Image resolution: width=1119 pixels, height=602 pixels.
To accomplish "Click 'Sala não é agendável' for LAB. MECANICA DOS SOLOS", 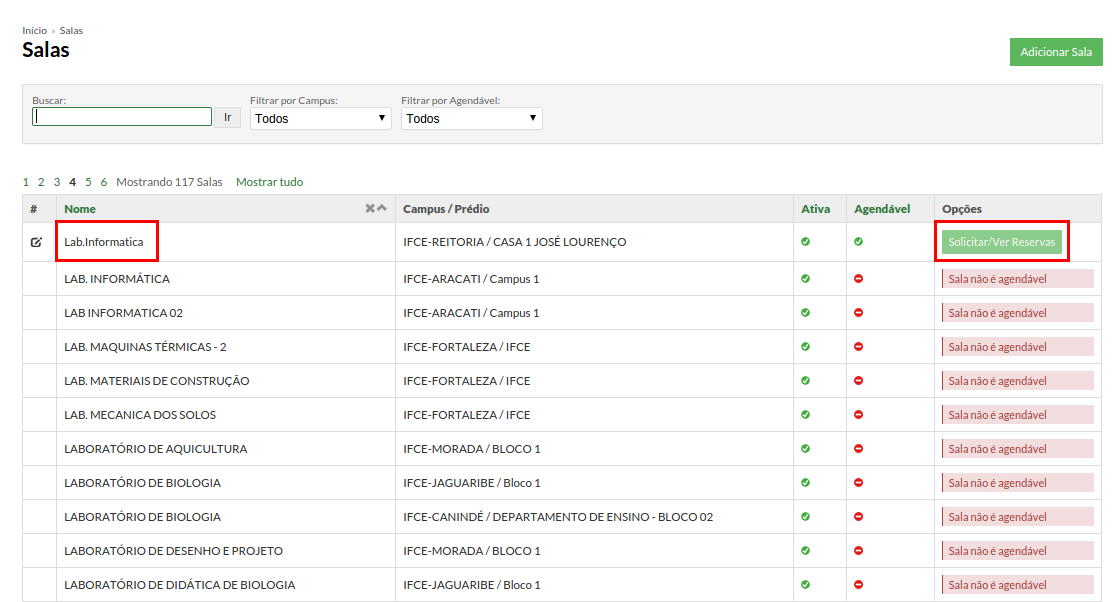I will click(x=1018, y=414).
